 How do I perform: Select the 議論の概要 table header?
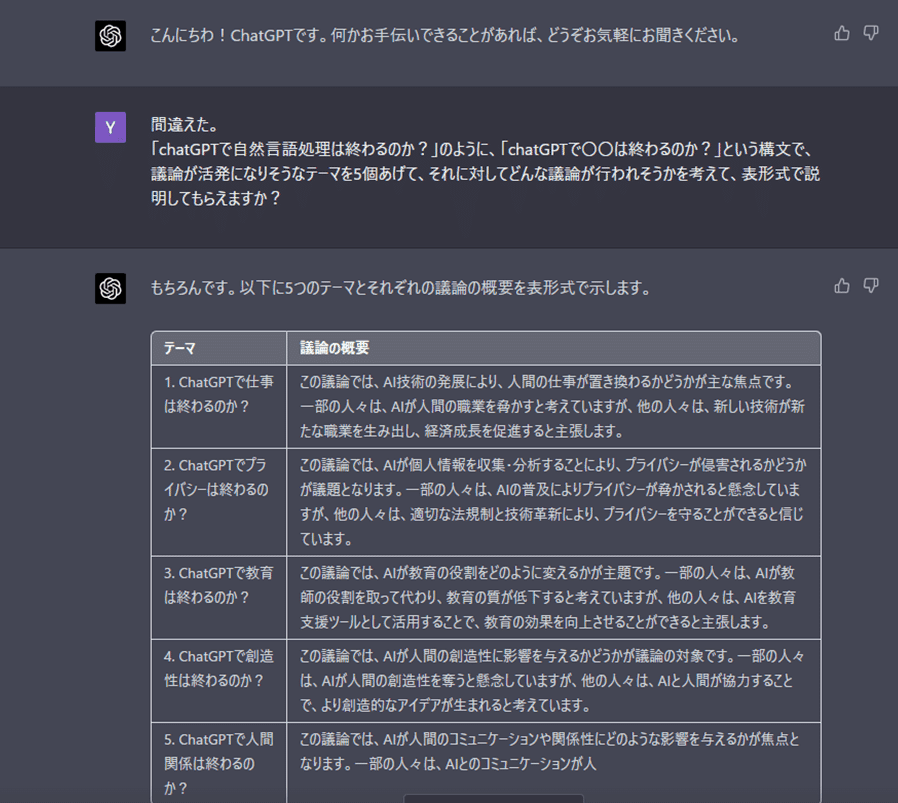point(554,348)
